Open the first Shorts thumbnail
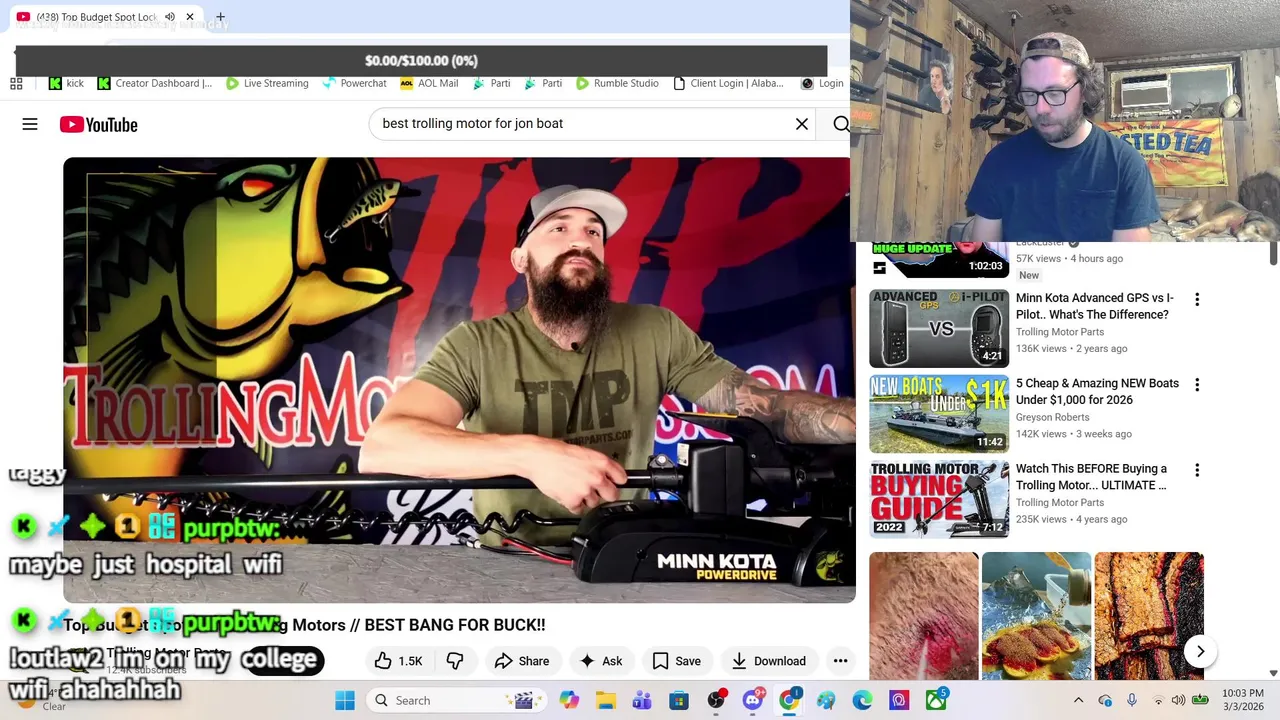The width and height of the screenshot is (1280, 720). pyautogui.click(x=923, y=616)
